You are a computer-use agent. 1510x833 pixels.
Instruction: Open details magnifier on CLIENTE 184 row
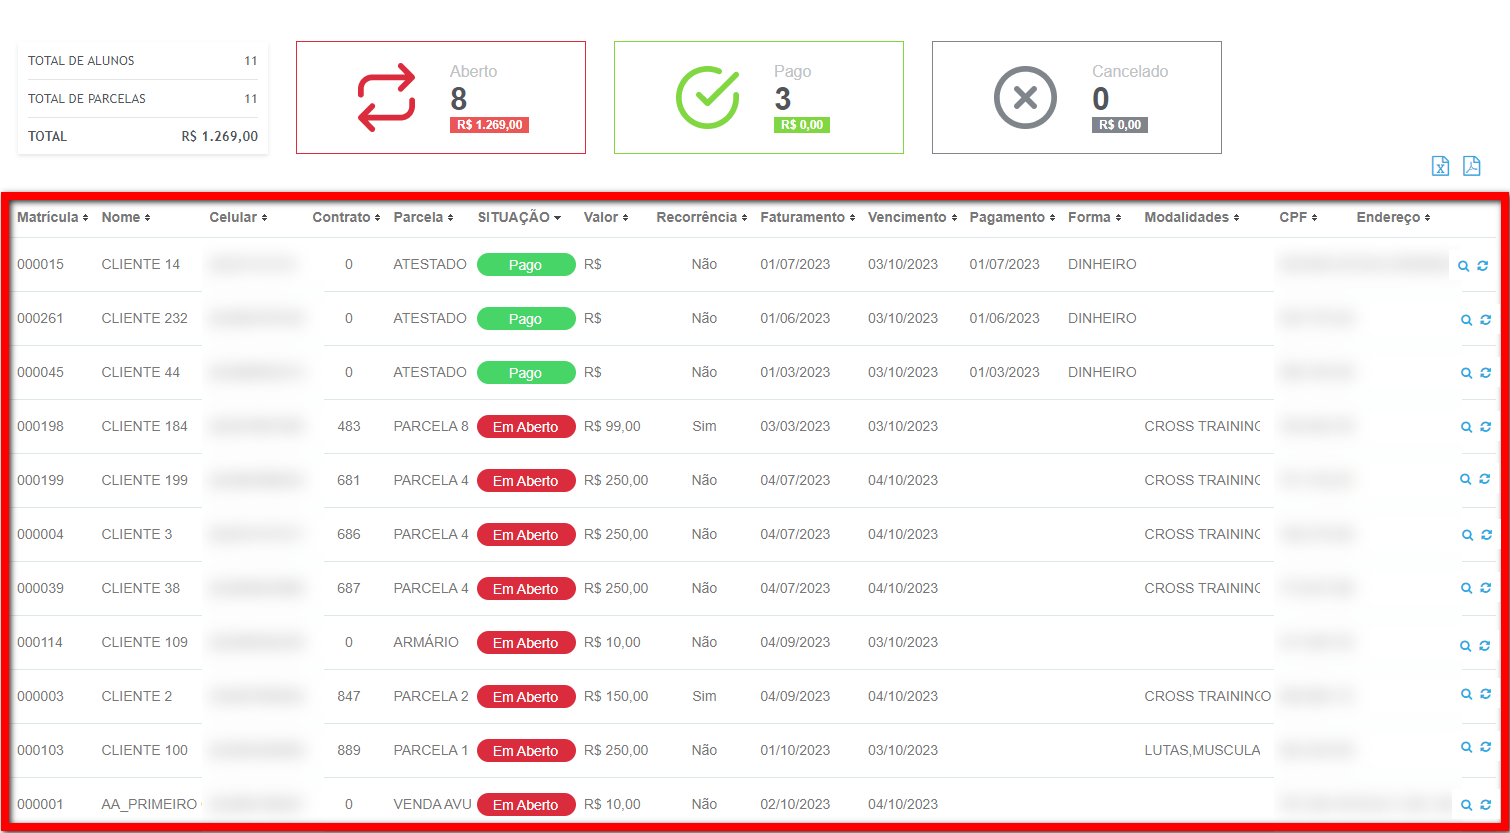click(x=1465, y=427)
